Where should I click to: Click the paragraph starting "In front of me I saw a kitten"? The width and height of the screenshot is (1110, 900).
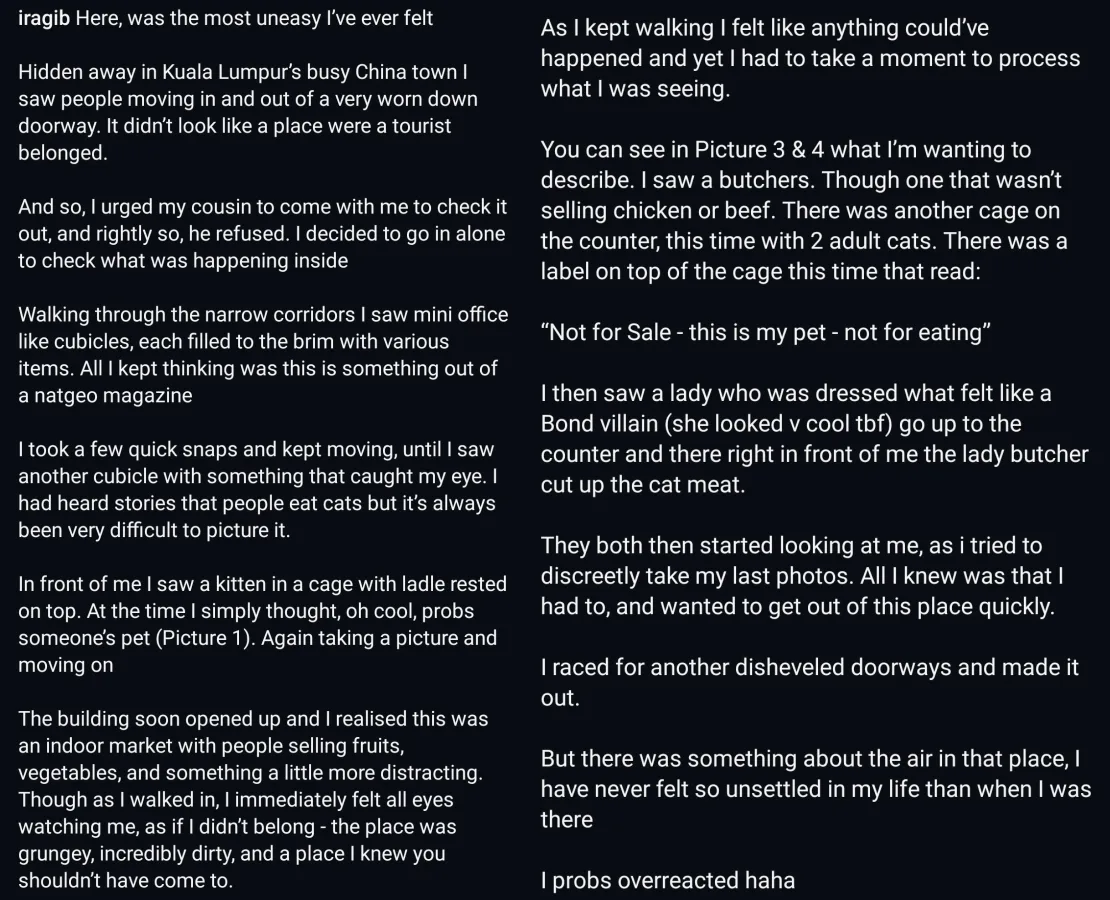pos(262,624)
